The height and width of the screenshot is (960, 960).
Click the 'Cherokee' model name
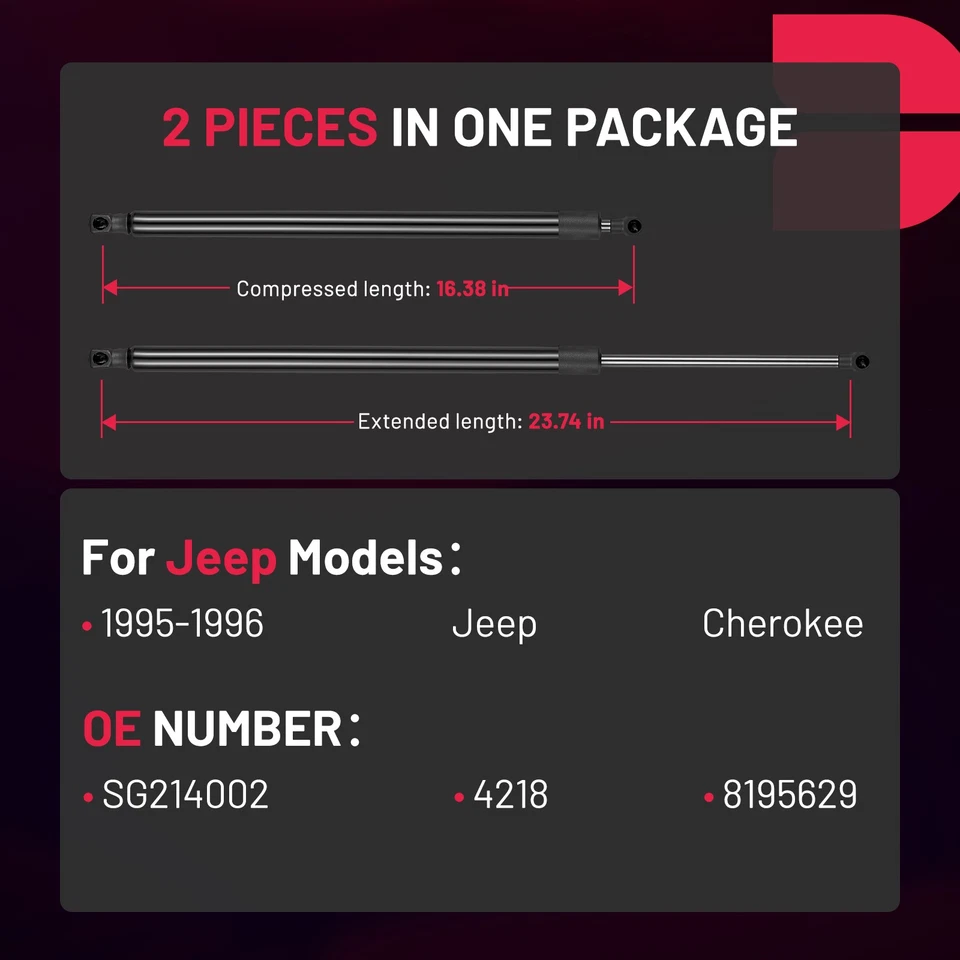[782, 623]
